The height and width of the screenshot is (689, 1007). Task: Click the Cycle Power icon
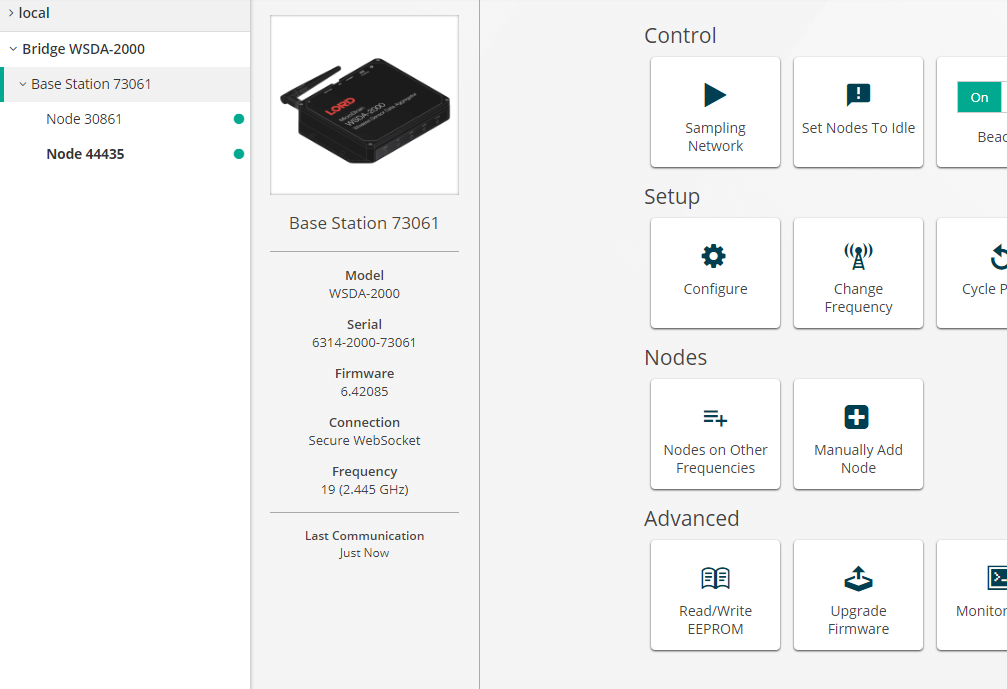coord(998,257)
